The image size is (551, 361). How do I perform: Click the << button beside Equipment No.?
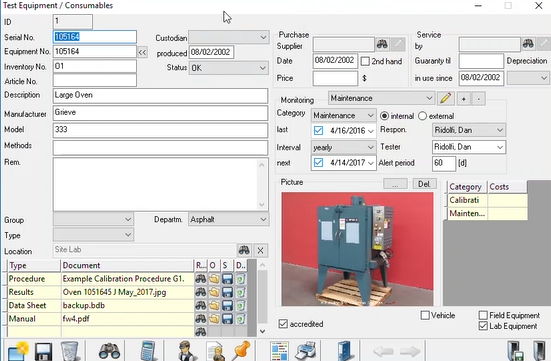point(142,52)
